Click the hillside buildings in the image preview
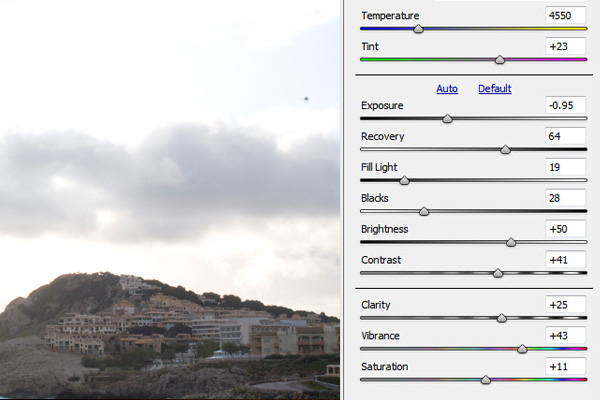Screen dimensions: 600x400 [x=191, y=325]
